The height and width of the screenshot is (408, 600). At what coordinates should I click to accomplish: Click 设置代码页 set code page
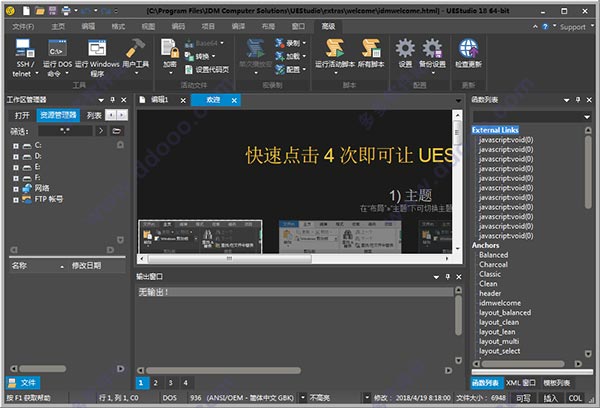207,69
